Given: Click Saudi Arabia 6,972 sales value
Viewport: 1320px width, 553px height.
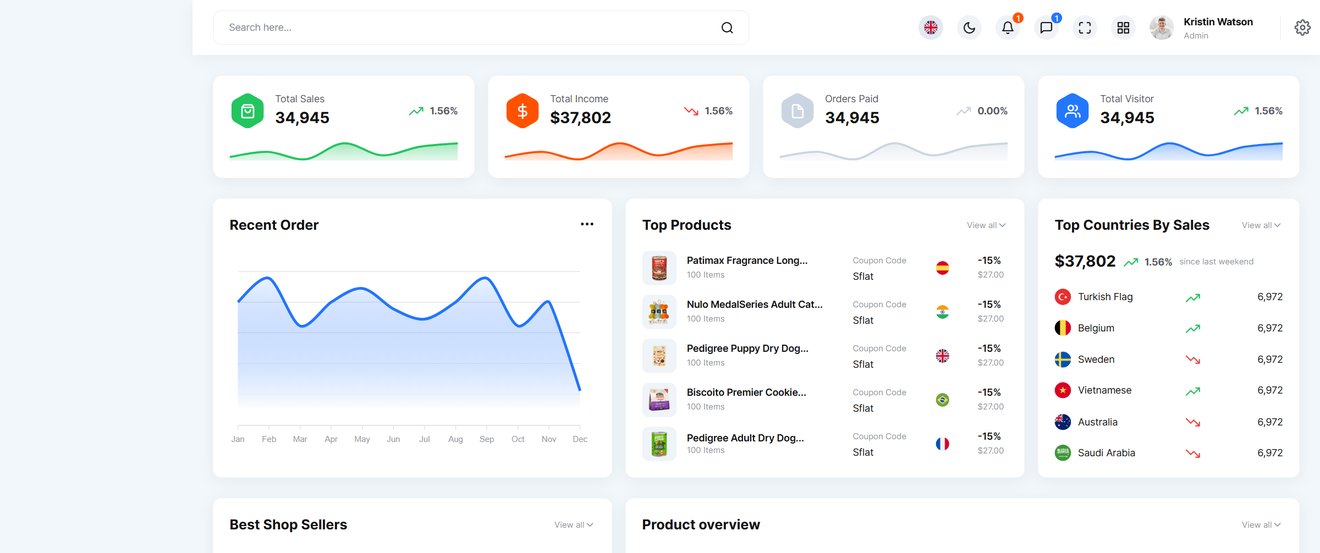Looking at the screenshot, I should [1270, 453].
